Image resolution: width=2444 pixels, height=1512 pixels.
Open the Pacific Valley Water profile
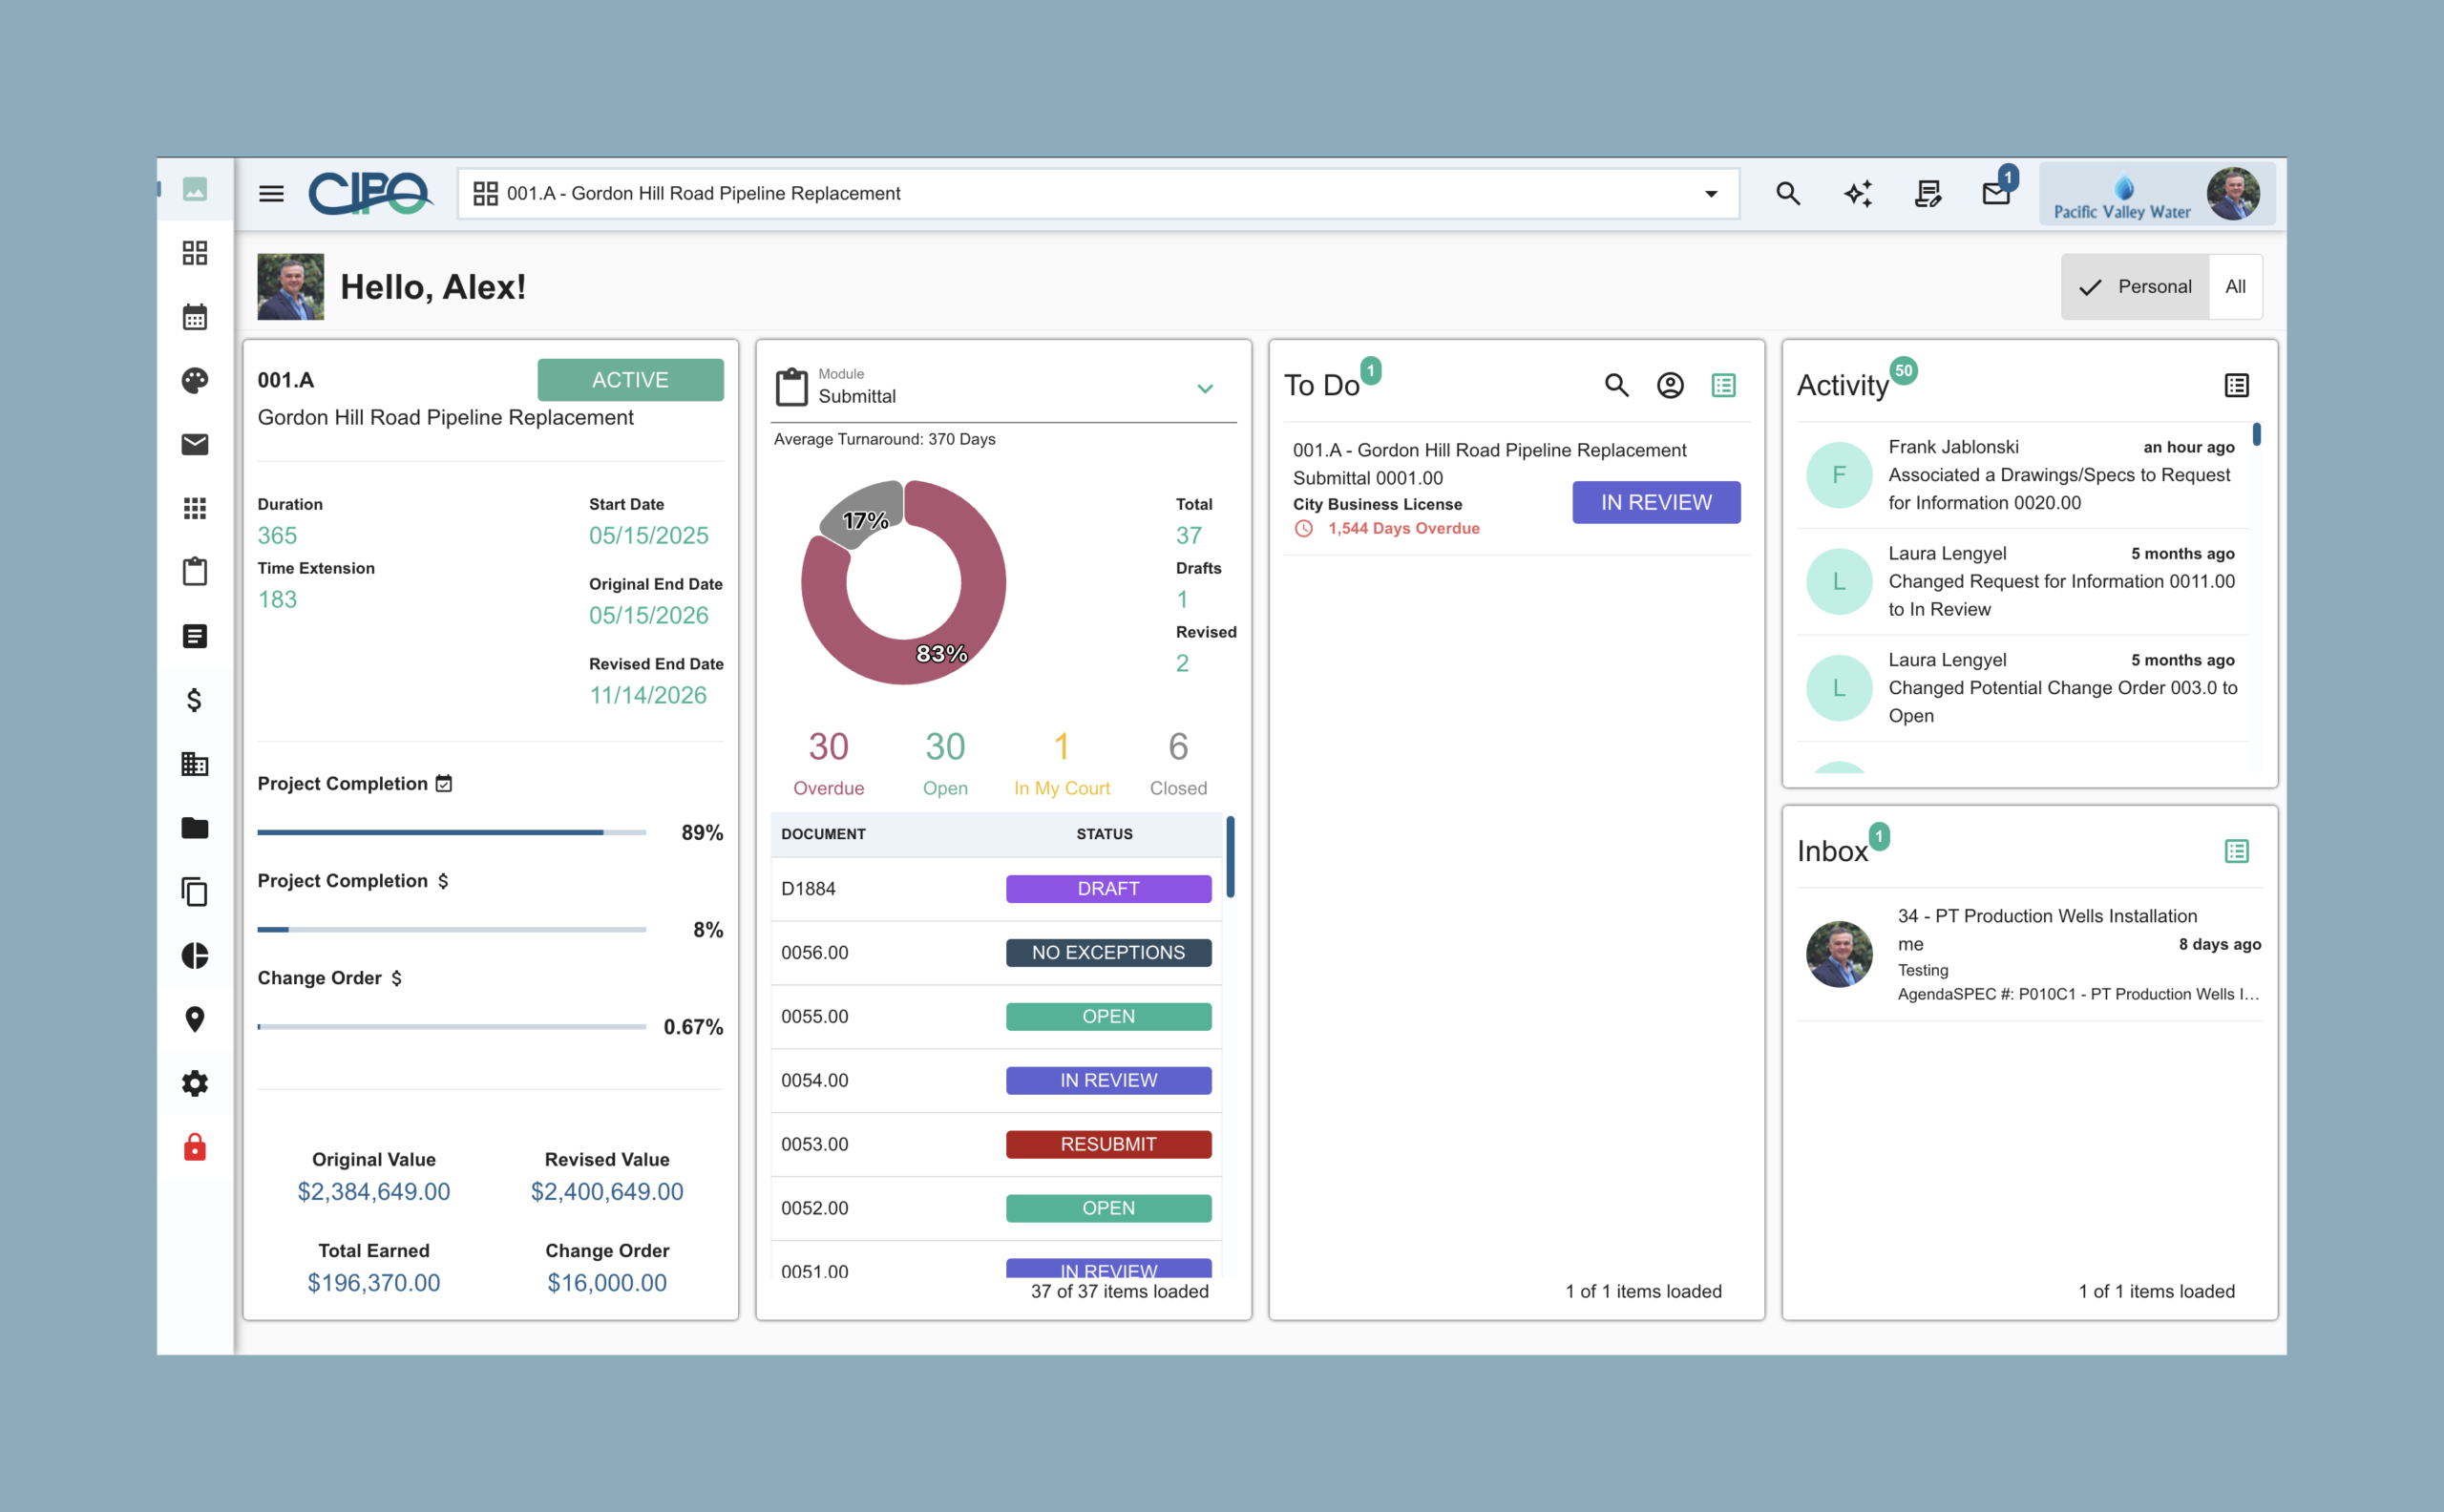(2157, 194)
